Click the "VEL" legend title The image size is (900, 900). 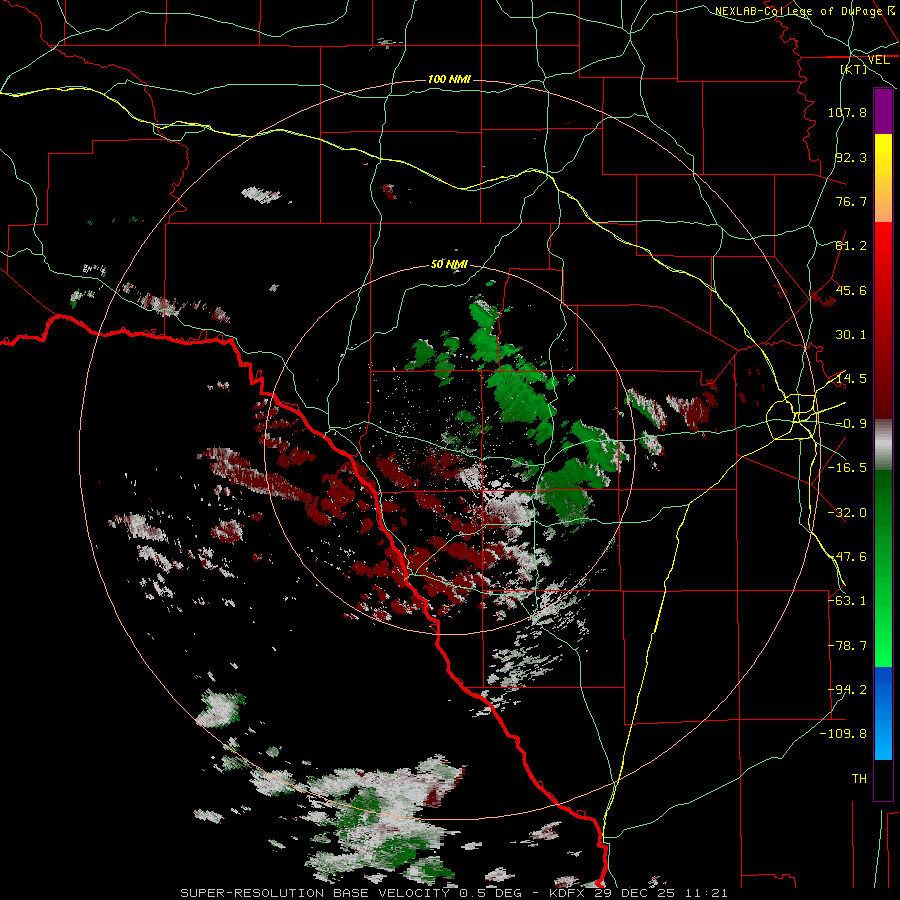[878, 60]
